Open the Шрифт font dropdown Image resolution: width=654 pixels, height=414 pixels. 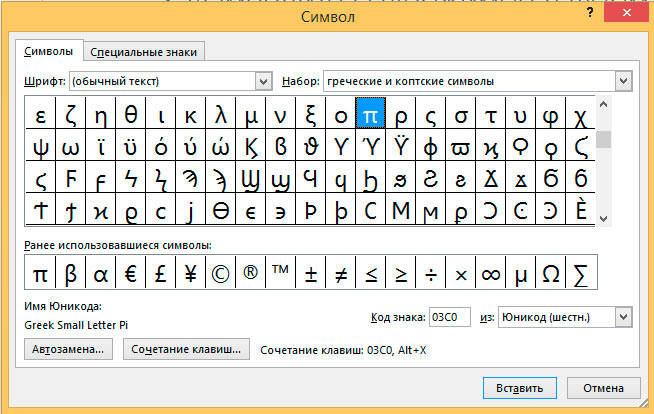pos(264,81)
